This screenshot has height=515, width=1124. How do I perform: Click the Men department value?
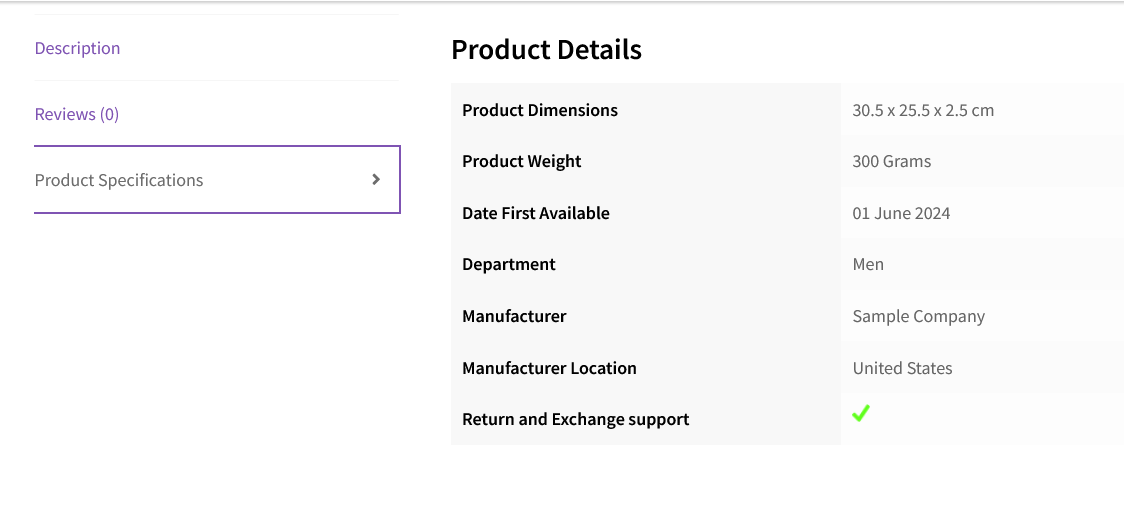pyautogui.click(x=868, y=264)
